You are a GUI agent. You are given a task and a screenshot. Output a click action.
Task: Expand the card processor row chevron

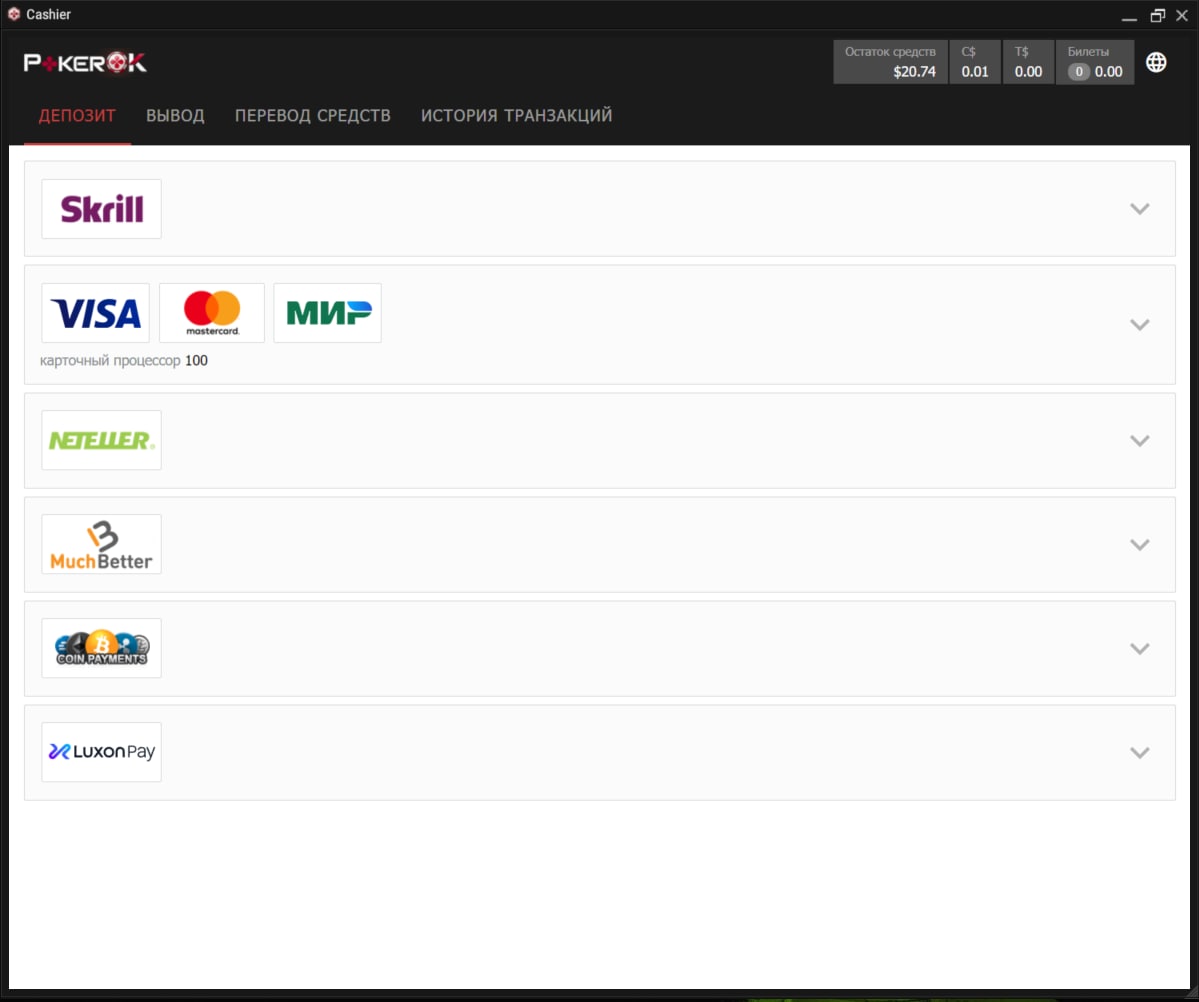1139,325
